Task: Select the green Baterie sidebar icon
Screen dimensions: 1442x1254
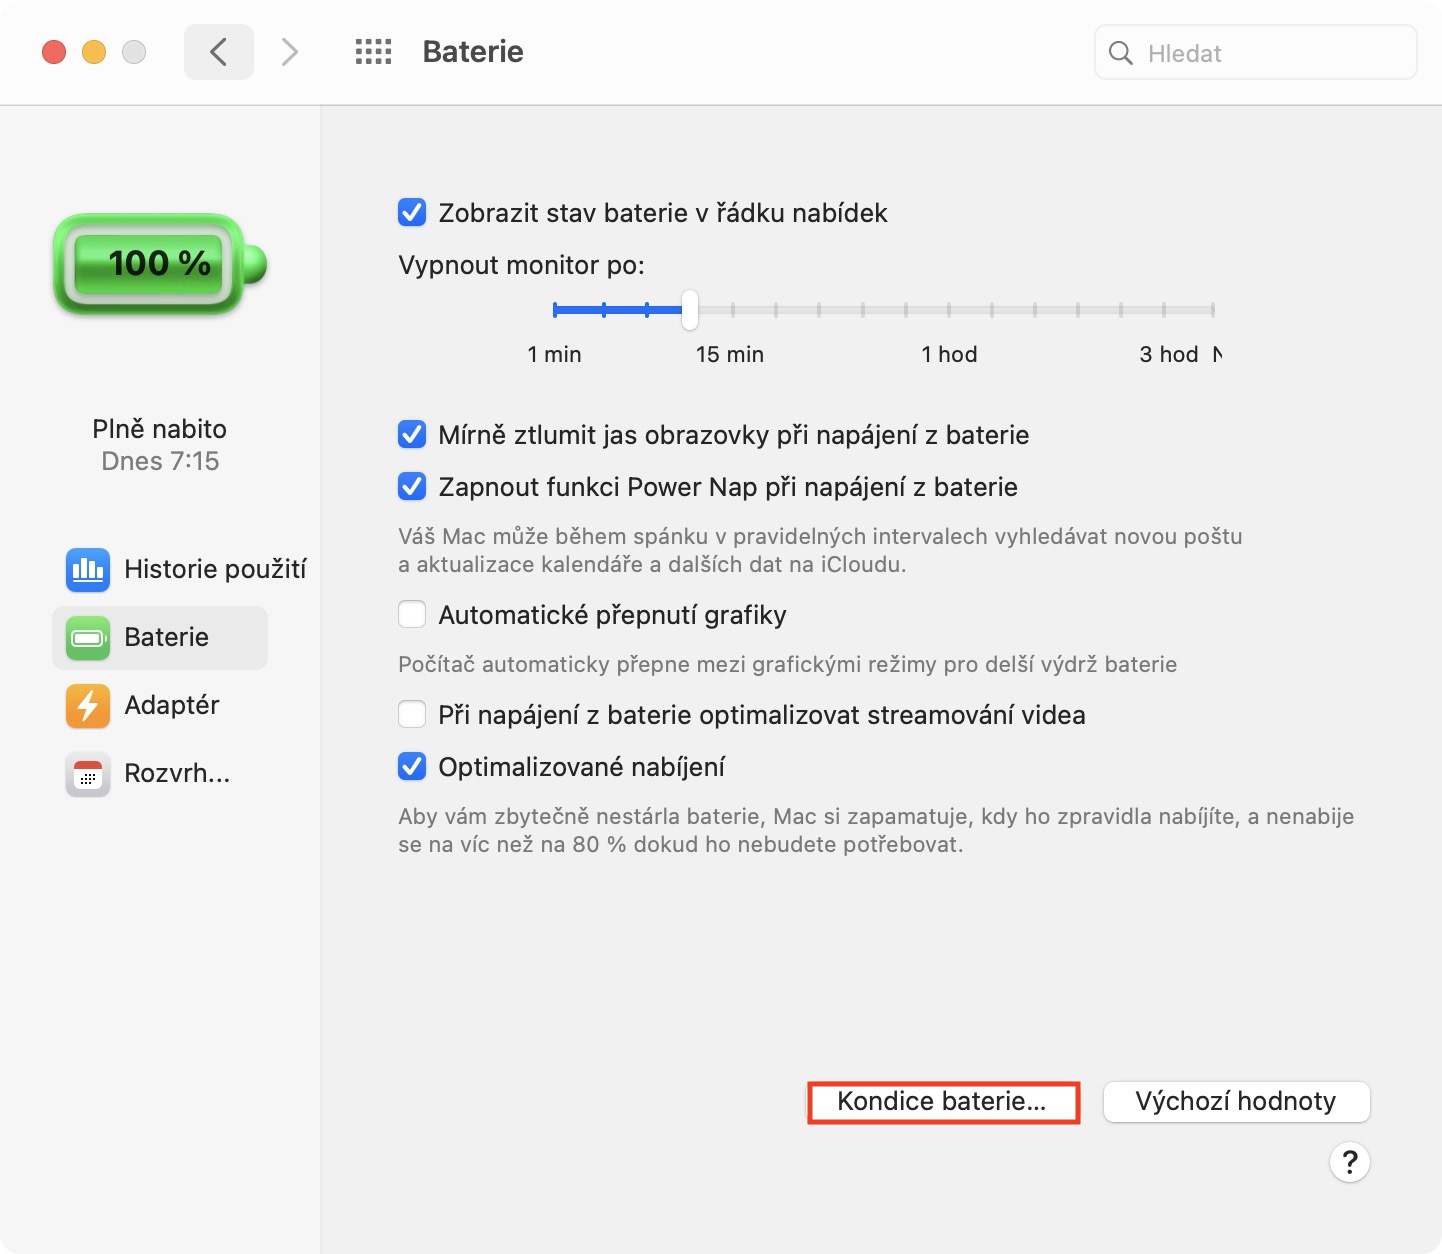Action: 88,638
